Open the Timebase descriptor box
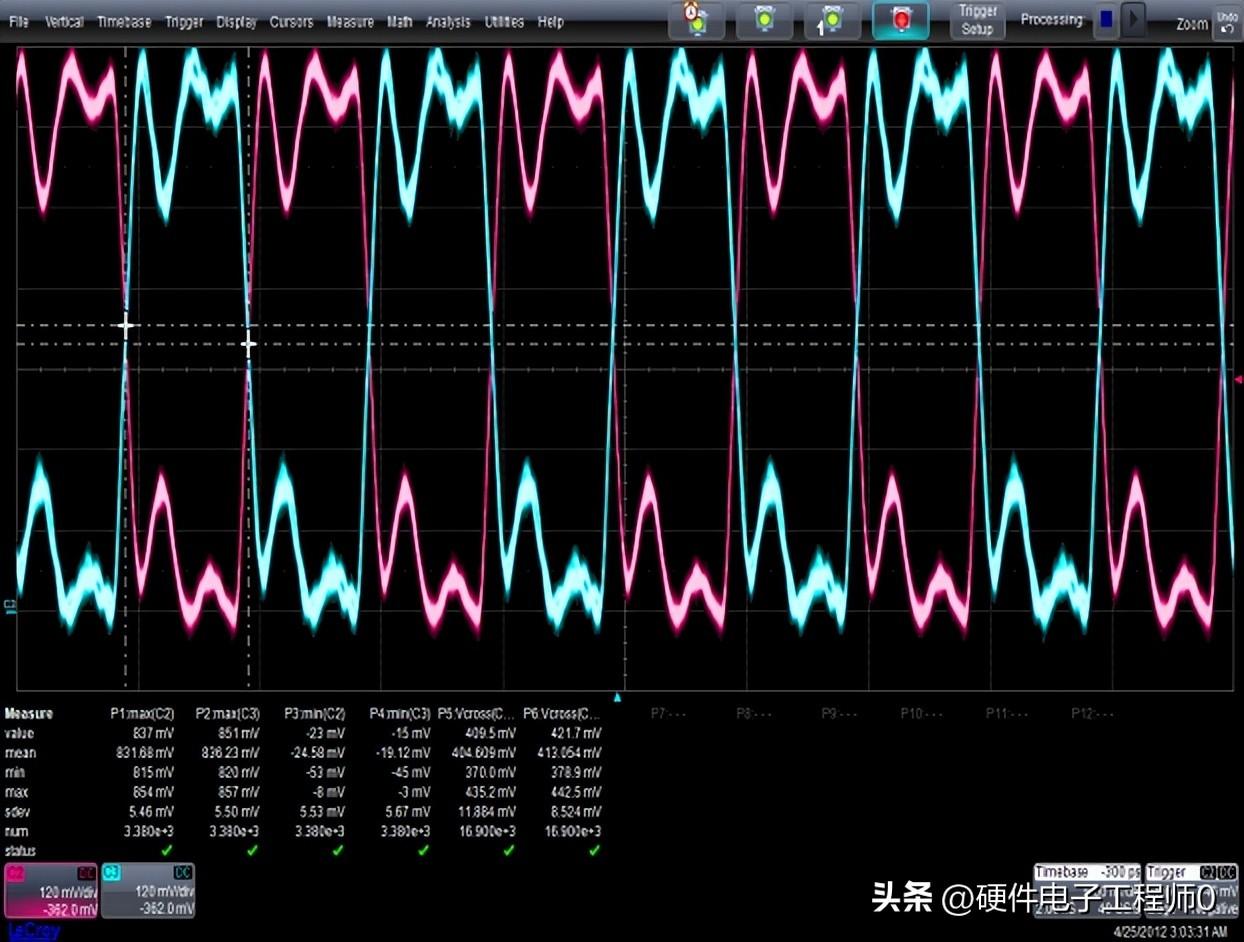This screenshot has width=1244, height=942. click(x=1086, y=890)
